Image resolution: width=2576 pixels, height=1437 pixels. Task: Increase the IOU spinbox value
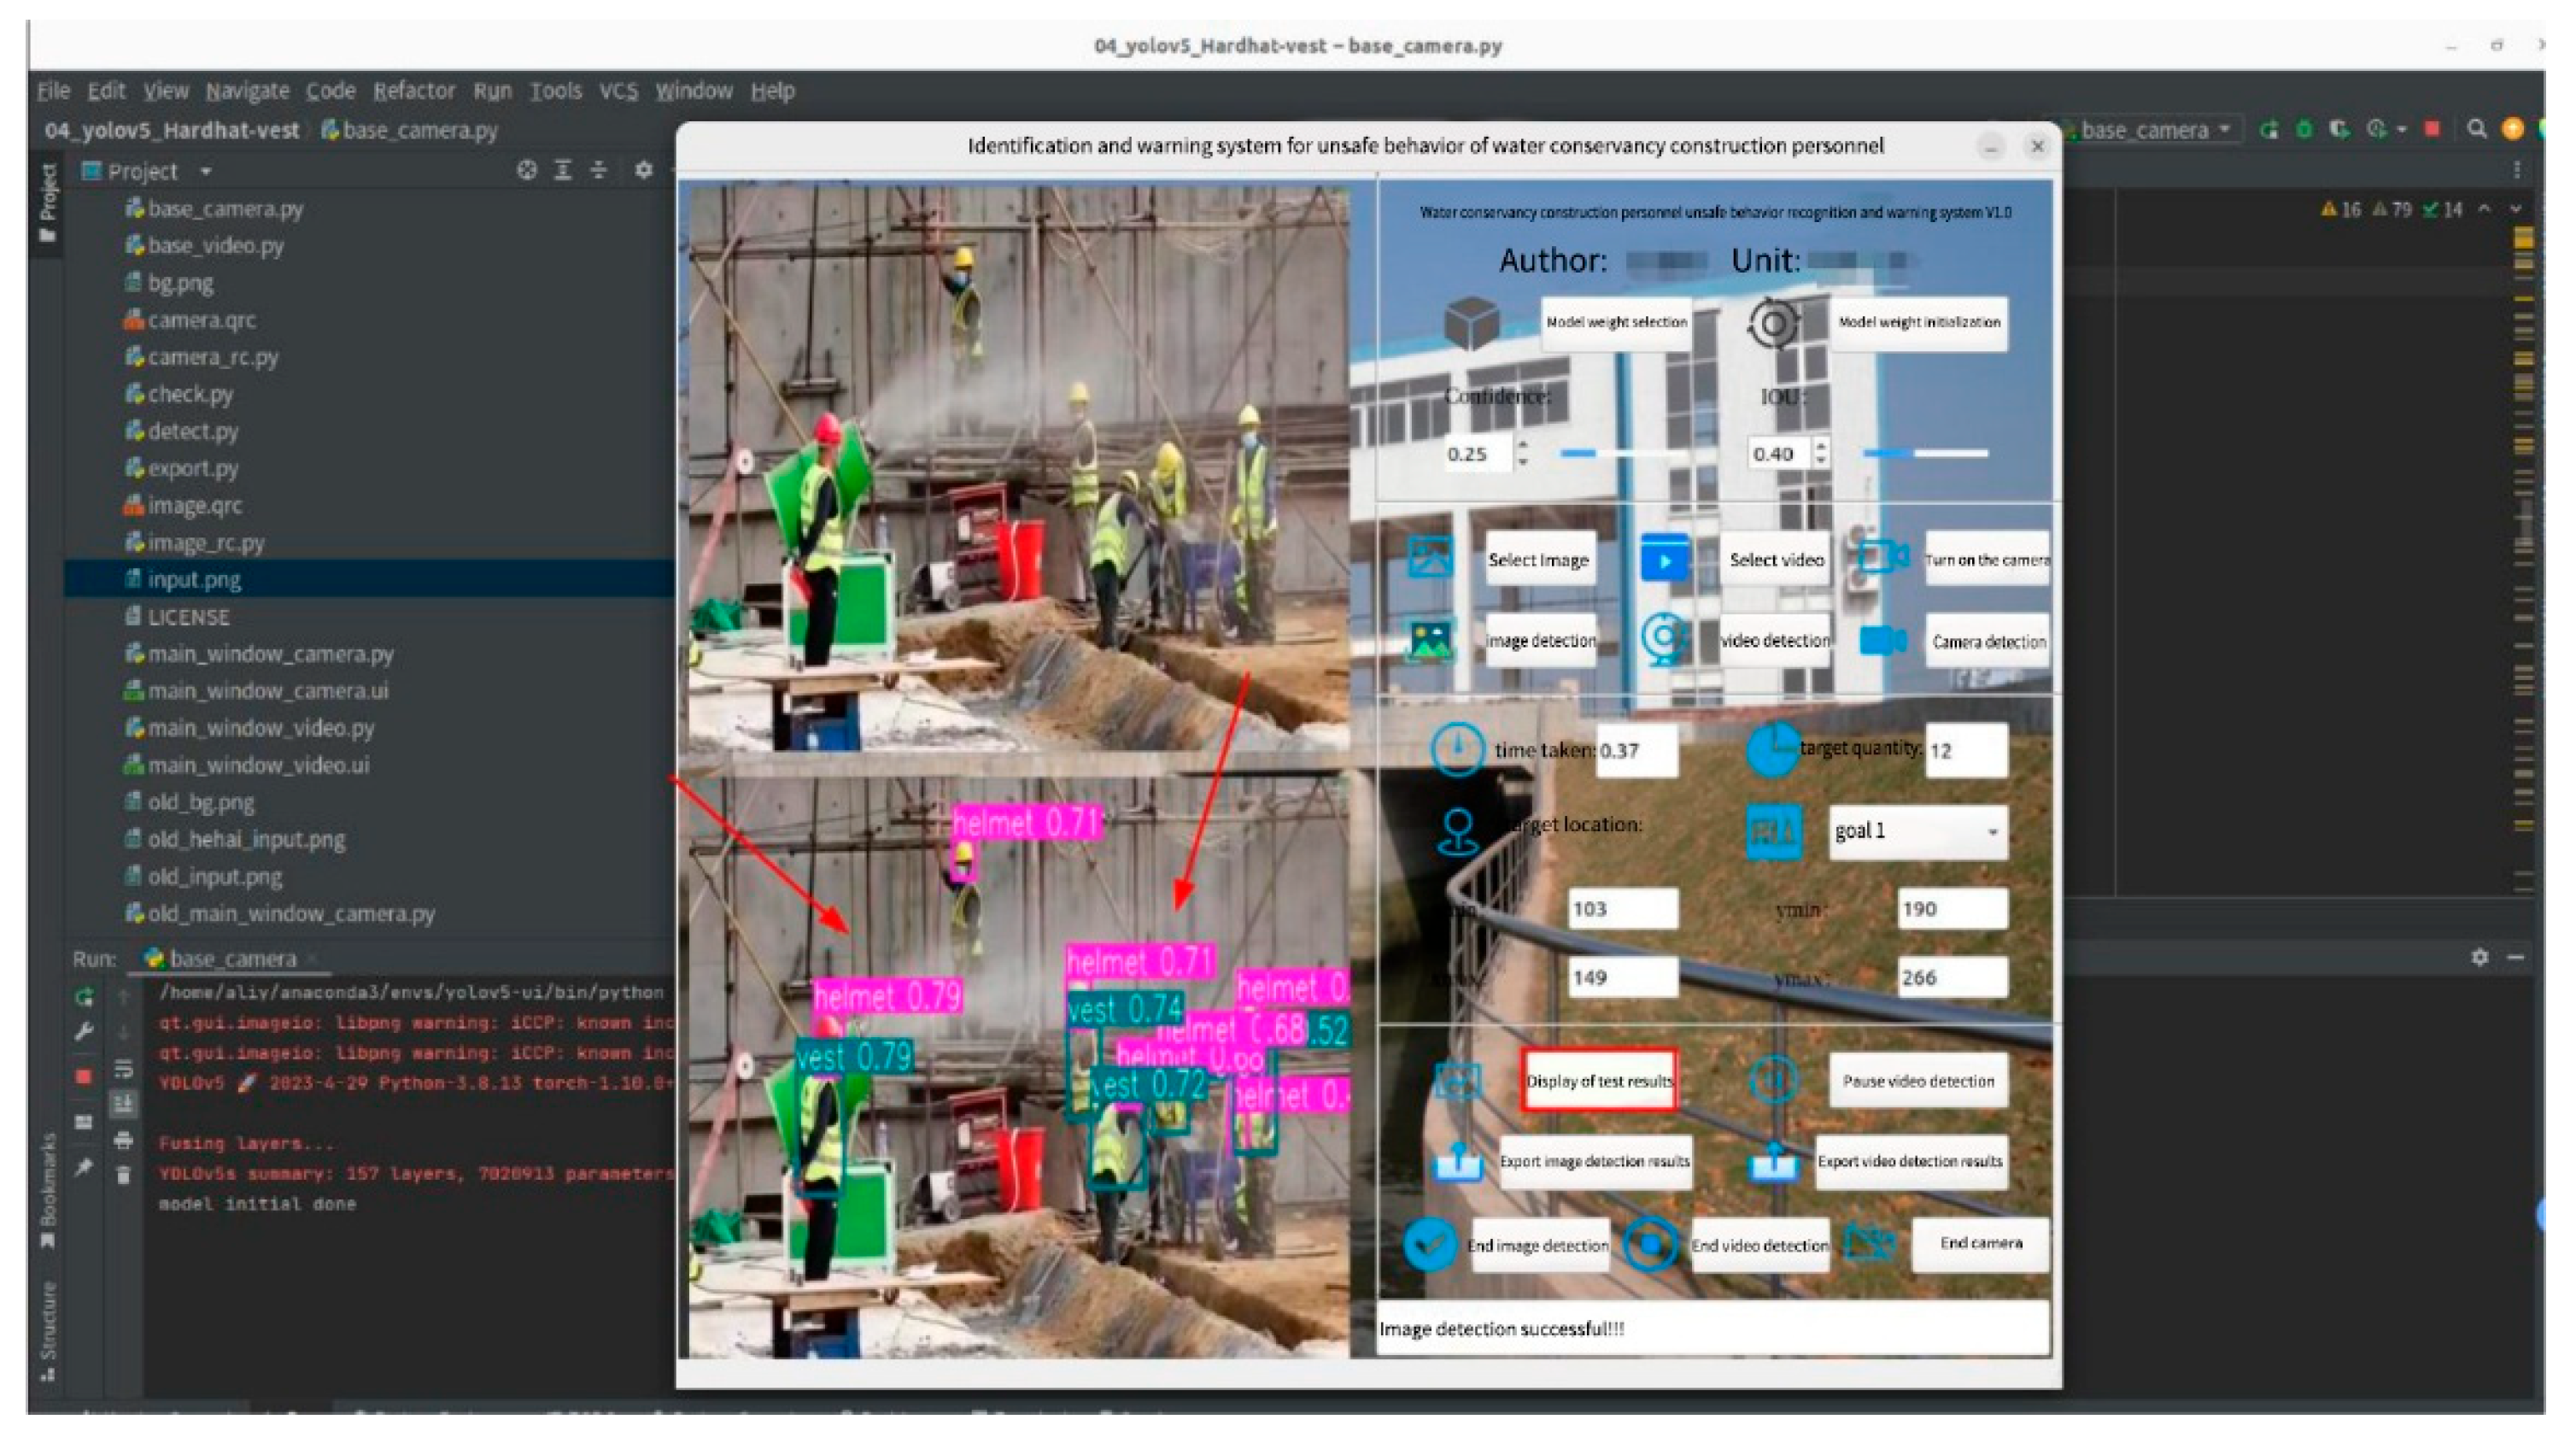click(1821, 446)
